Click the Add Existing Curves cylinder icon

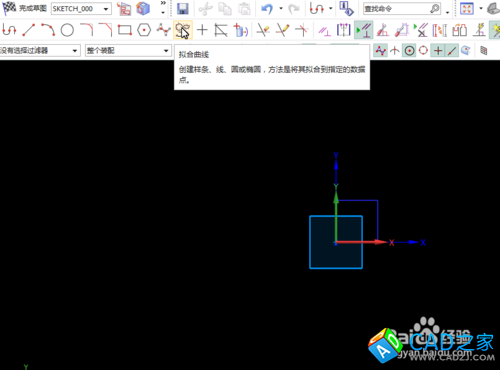(240, 30)
